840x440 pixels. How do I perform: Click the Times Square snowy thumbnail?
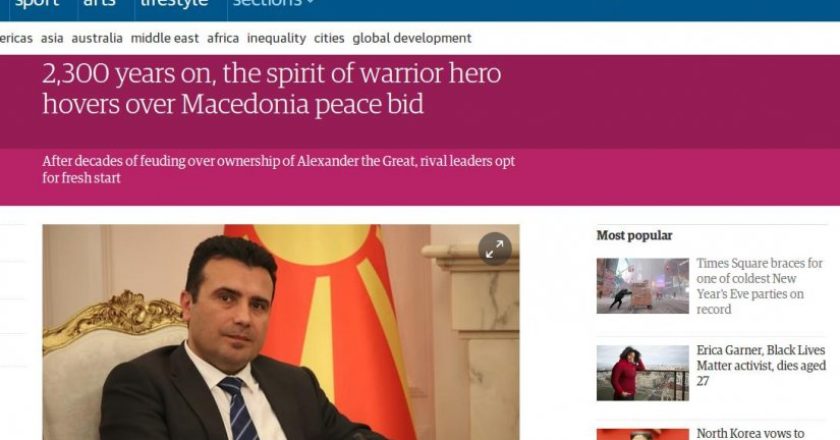(642, 286)
